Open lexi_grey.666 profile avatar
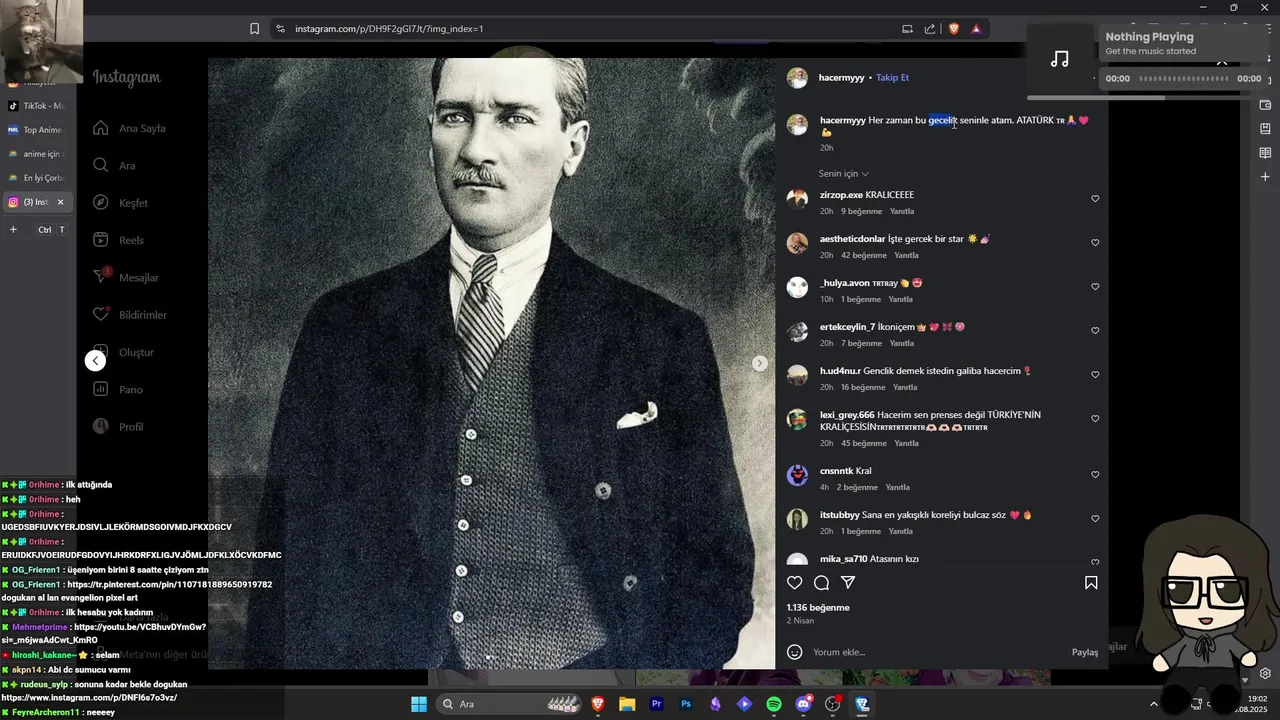1280x720 pixels. click(x=797, y=420)
